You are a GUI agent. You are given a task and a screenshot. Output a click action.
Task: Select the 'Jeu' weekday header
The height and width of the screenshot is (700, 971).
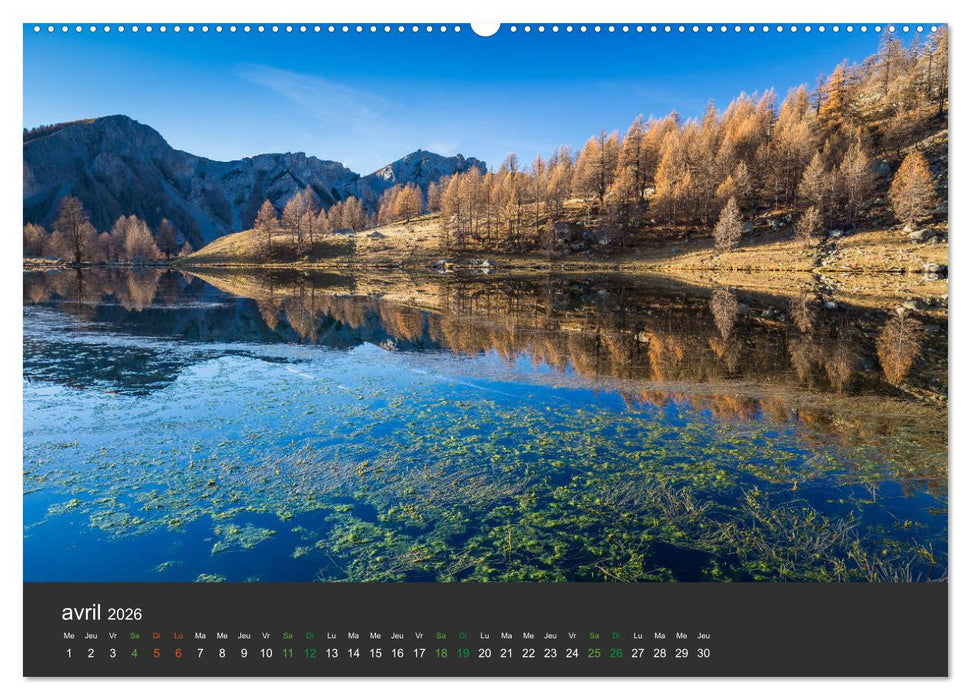(89, 634)
